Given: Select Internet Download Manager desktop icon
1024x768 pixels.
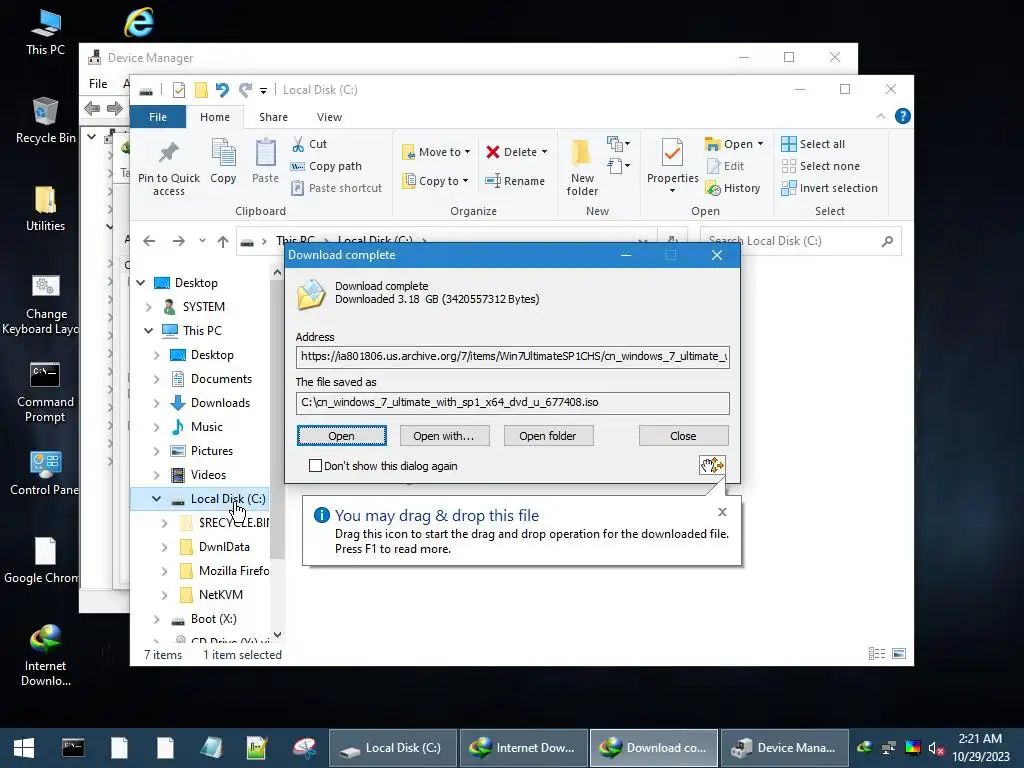Looking at the screenshot, I should point(45,656).
